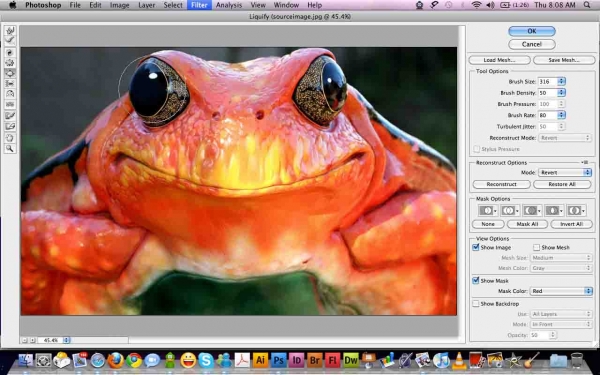600x375 pixels.
Task: Open the Reconstruct Mode dropdown in Tool Options
Action: 565,138
